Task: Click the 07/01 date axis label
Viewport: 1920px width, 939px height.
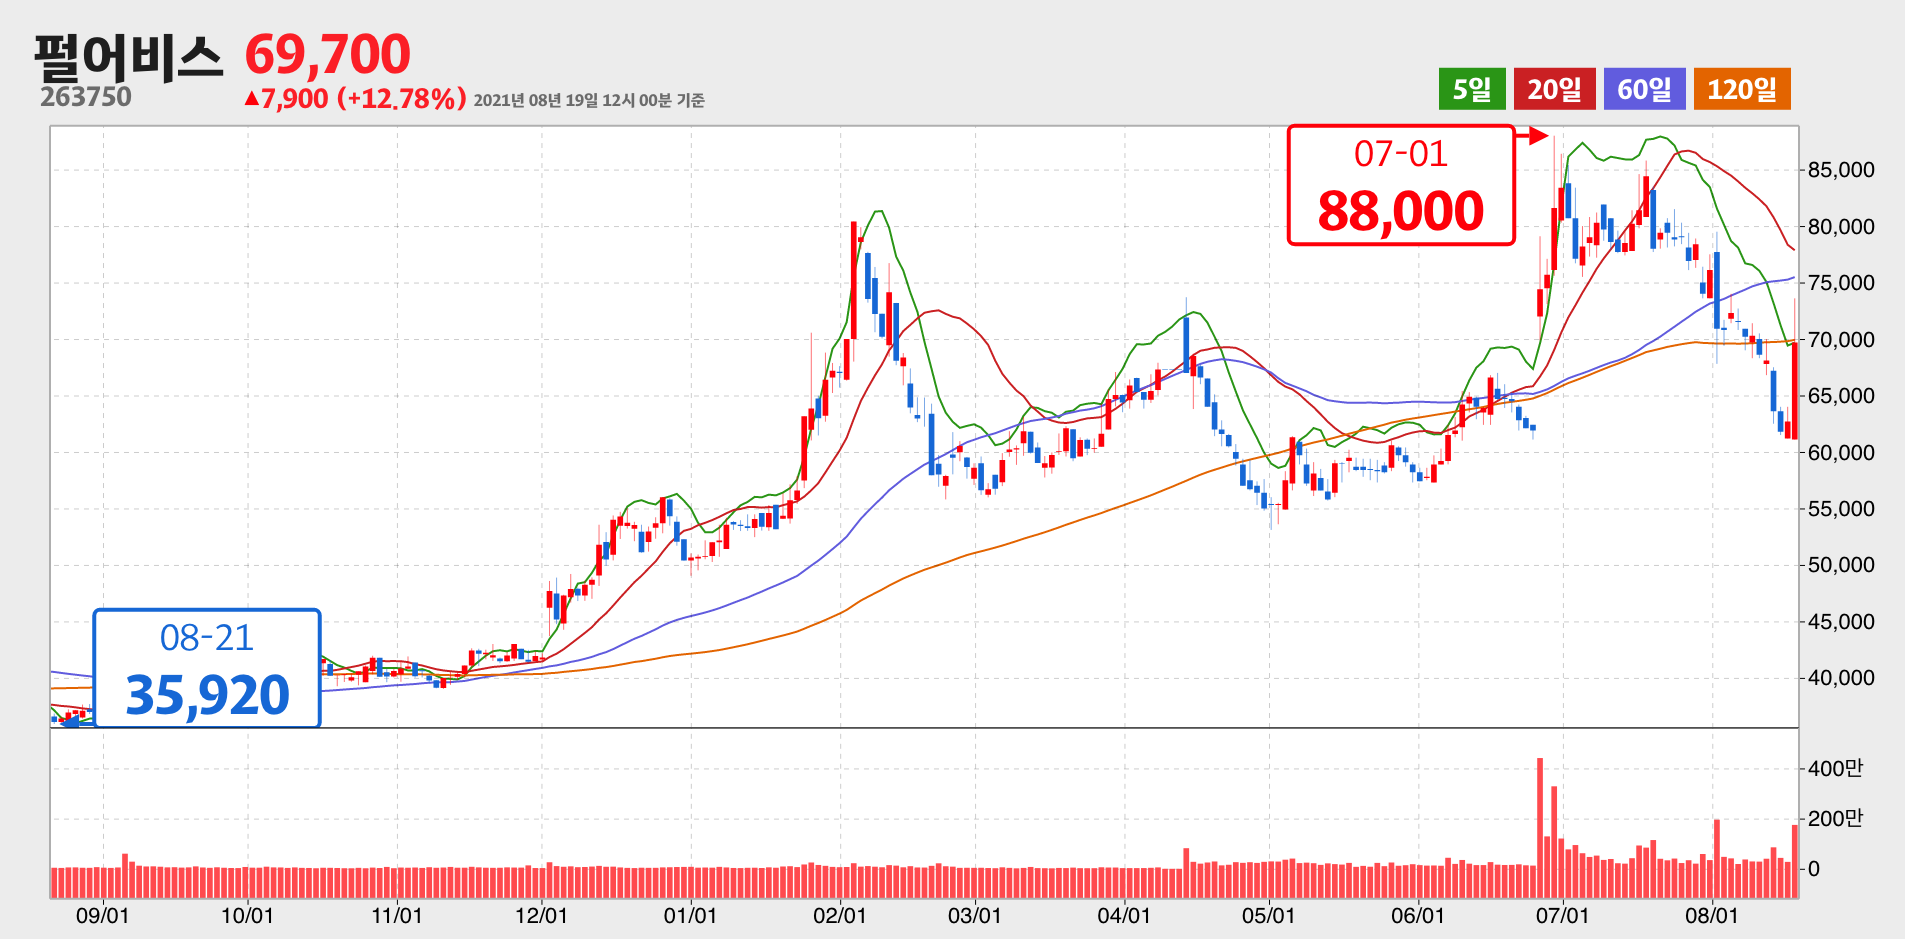Action: coord(1562,916)
